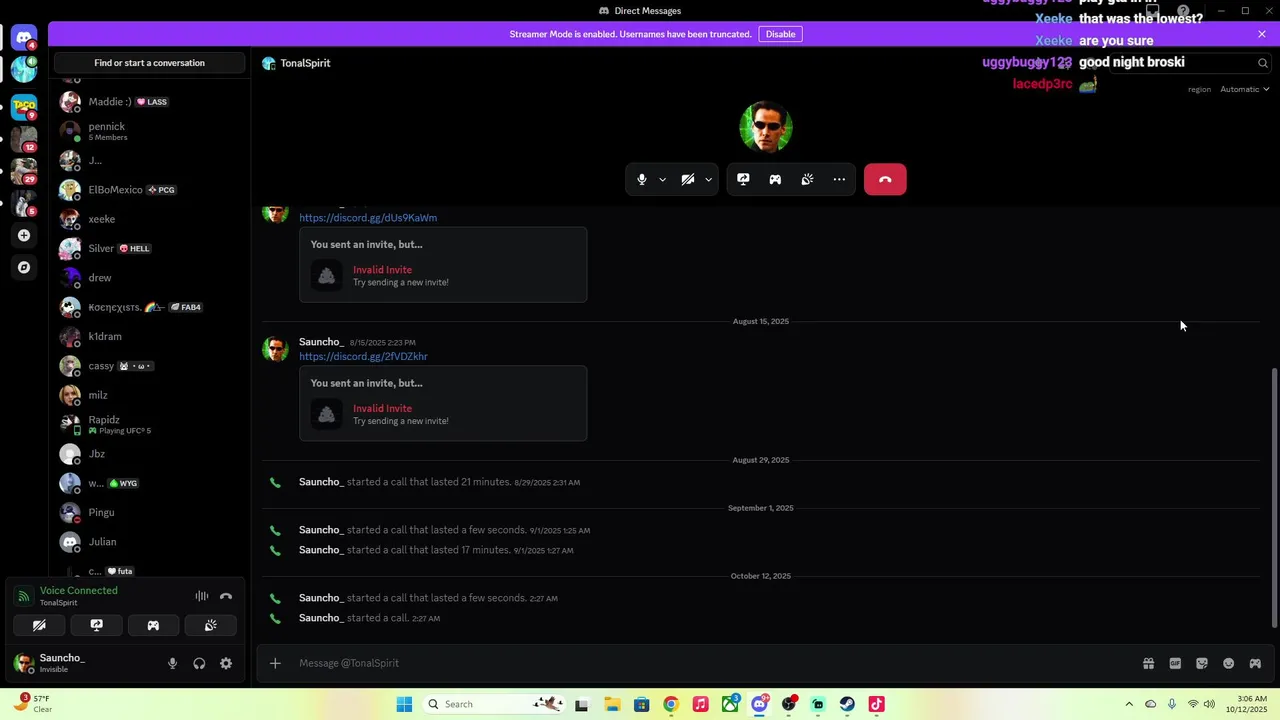This screenshot has width=1280, height=720.
Task: Open the region Automatic dropdown
Action: pyautogui.click(x=1244, y=89)
